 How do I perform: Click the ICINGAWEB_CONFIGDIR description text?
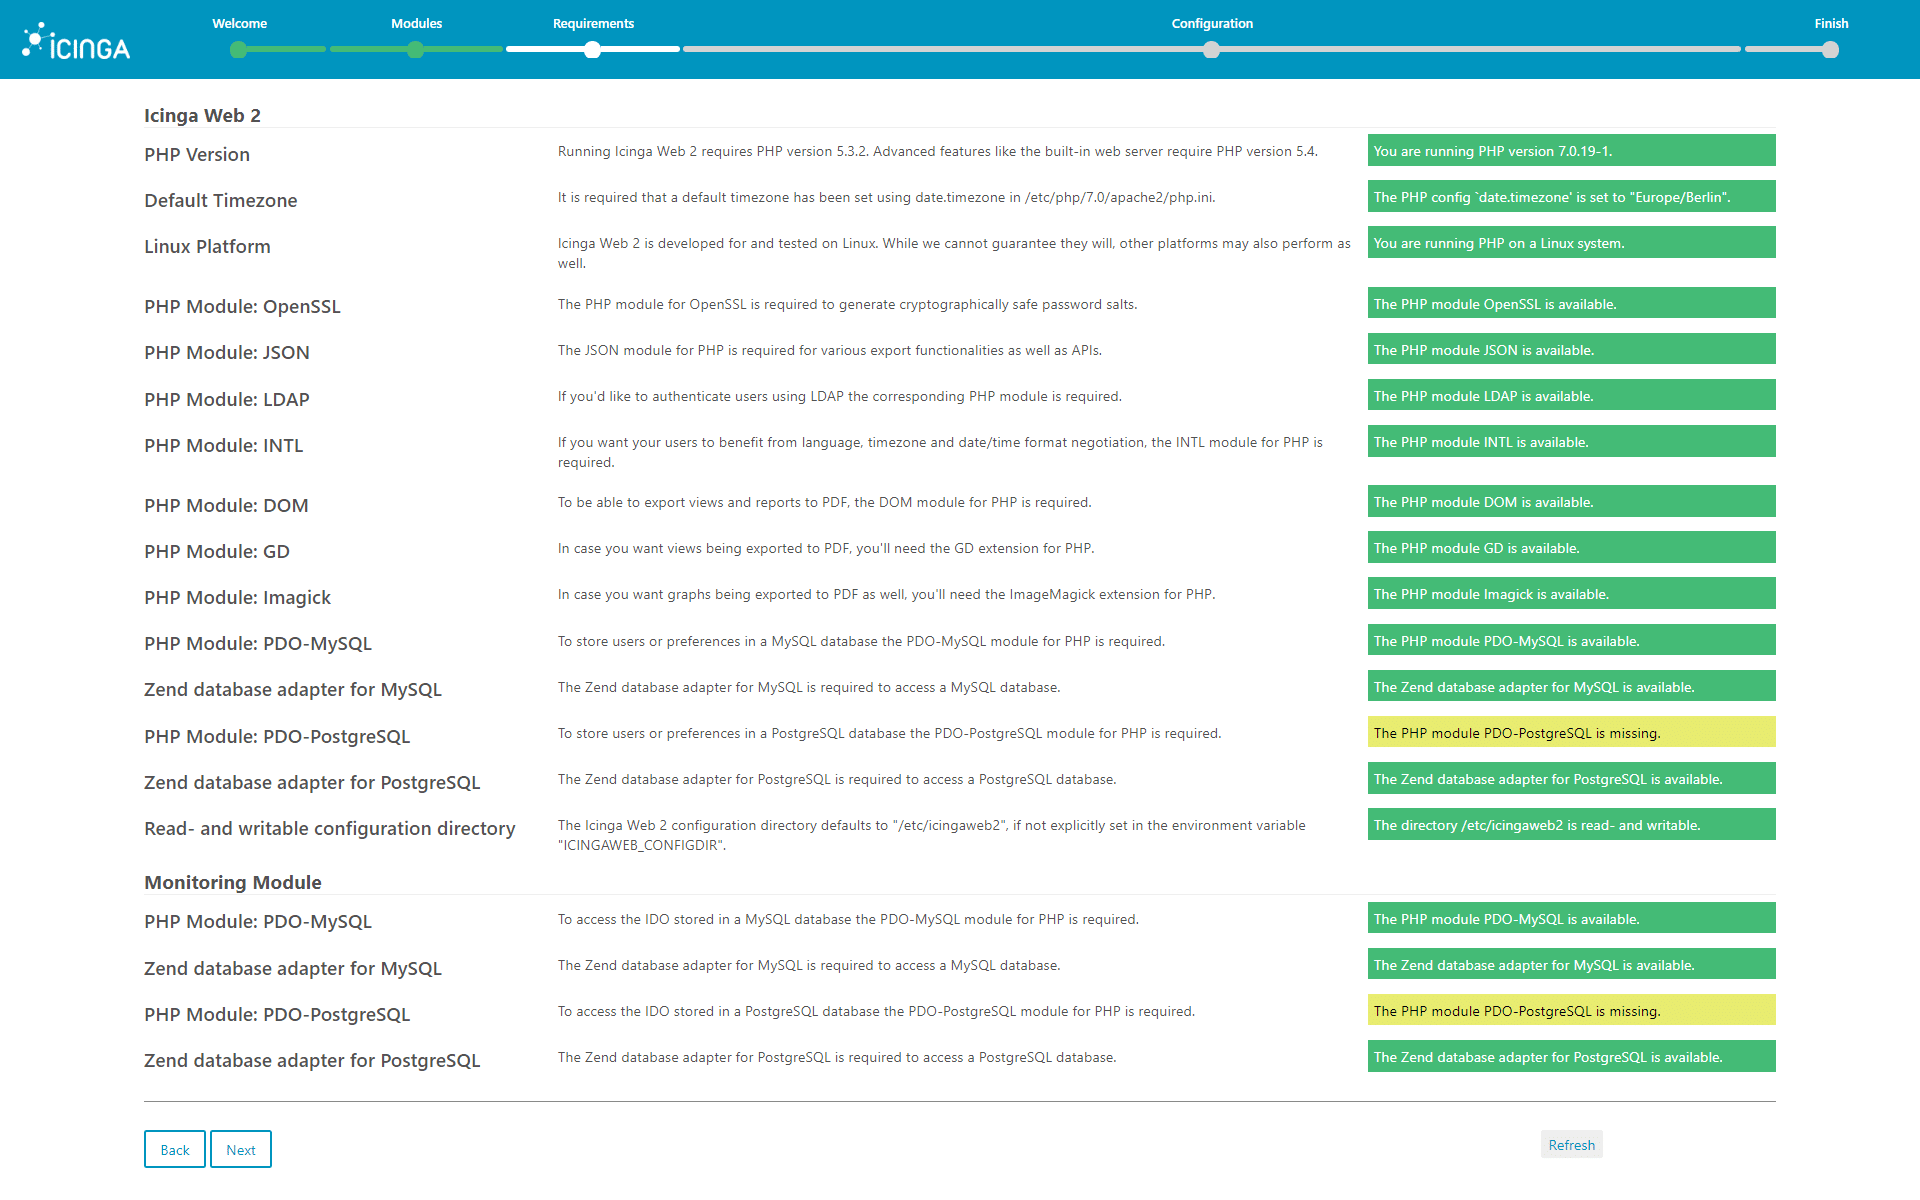point(931,835)
